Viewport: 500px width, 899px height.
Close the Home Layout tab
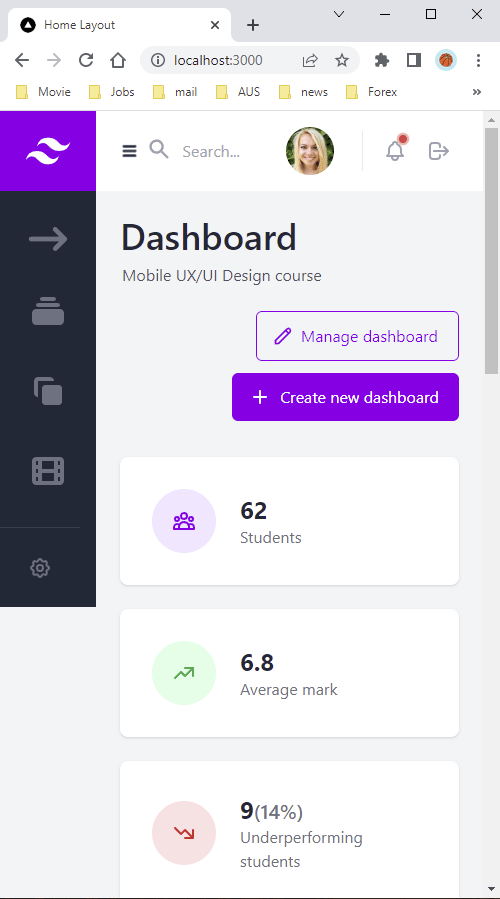pos(215,25)
